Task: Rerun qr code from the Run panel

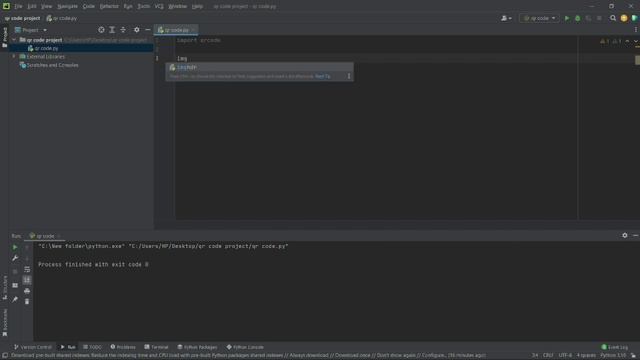Action: (x=15, y=247)
